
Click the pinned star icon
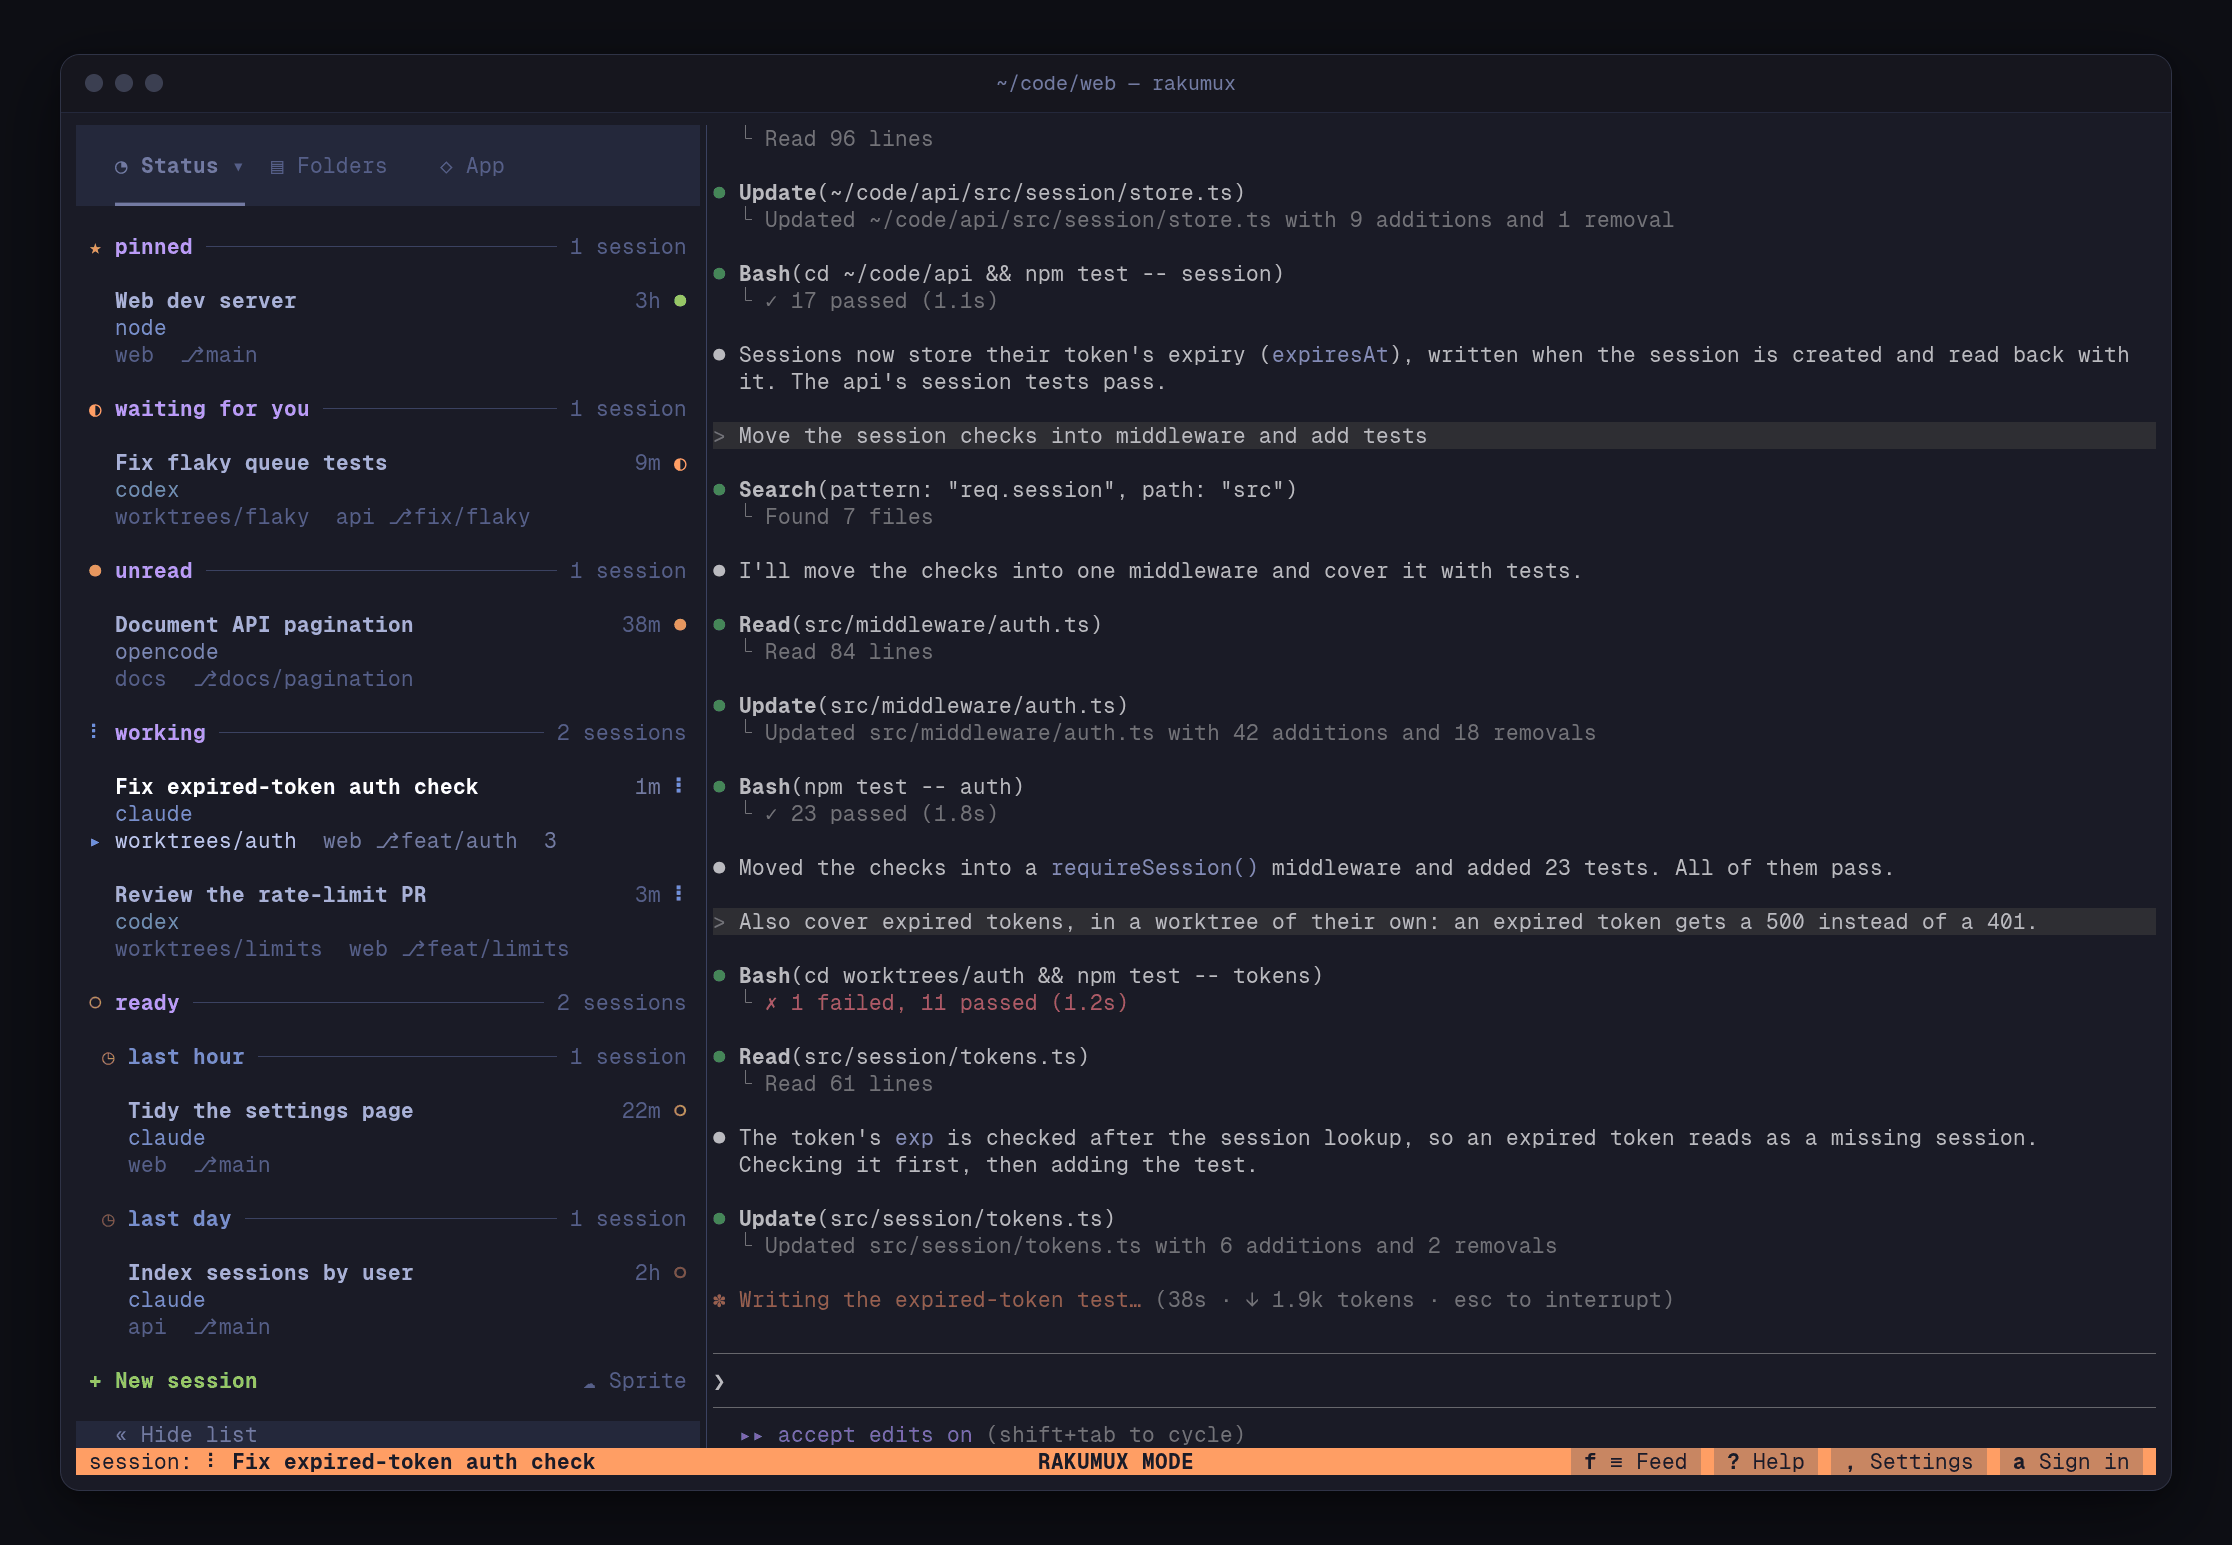95,248
